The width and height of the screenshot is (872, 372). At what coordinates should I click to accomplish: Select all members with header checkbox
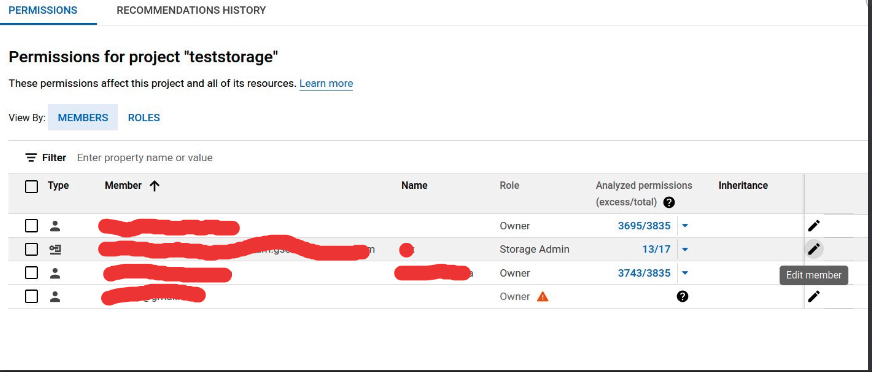point(32,186)
